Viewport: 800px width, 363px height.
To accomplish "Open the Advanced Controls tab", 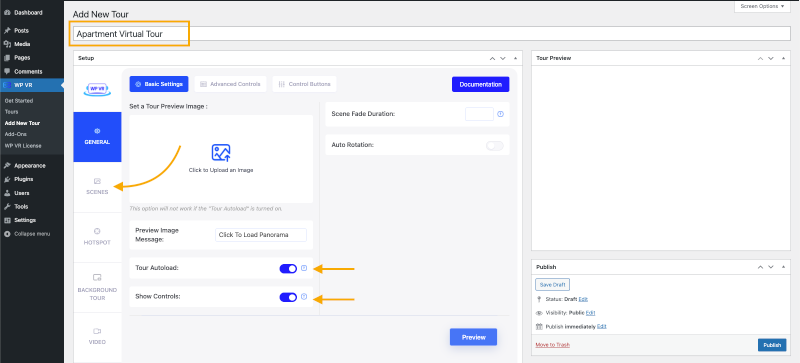I will [x=230, y=84].
